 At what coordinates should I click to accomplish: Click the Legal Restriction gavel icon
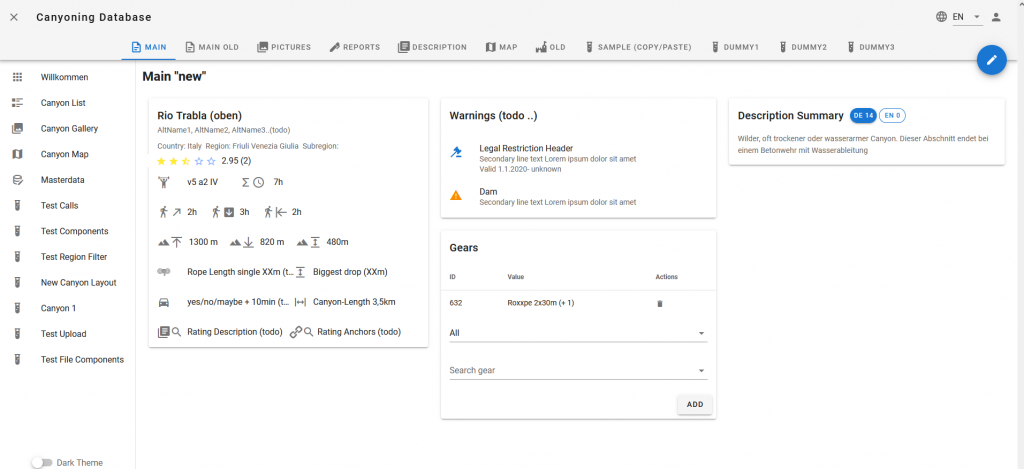(456, 153)
